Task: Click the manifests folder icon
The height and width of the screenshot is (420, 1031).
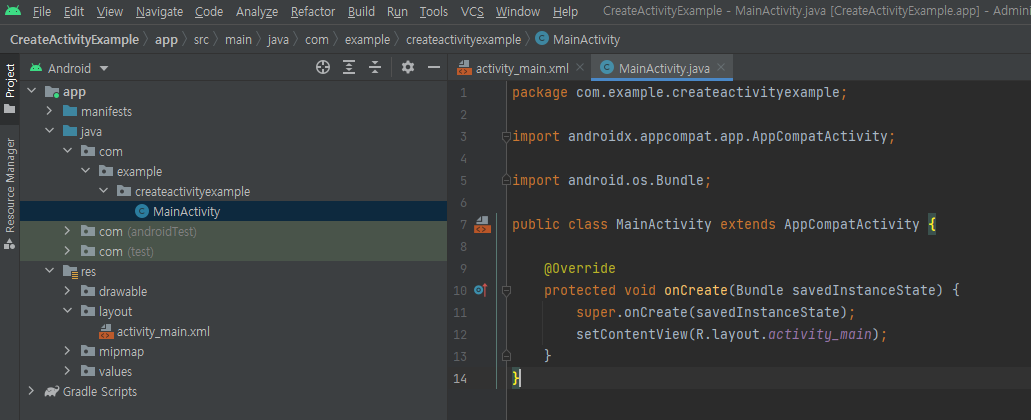Action: coord(70,111)
